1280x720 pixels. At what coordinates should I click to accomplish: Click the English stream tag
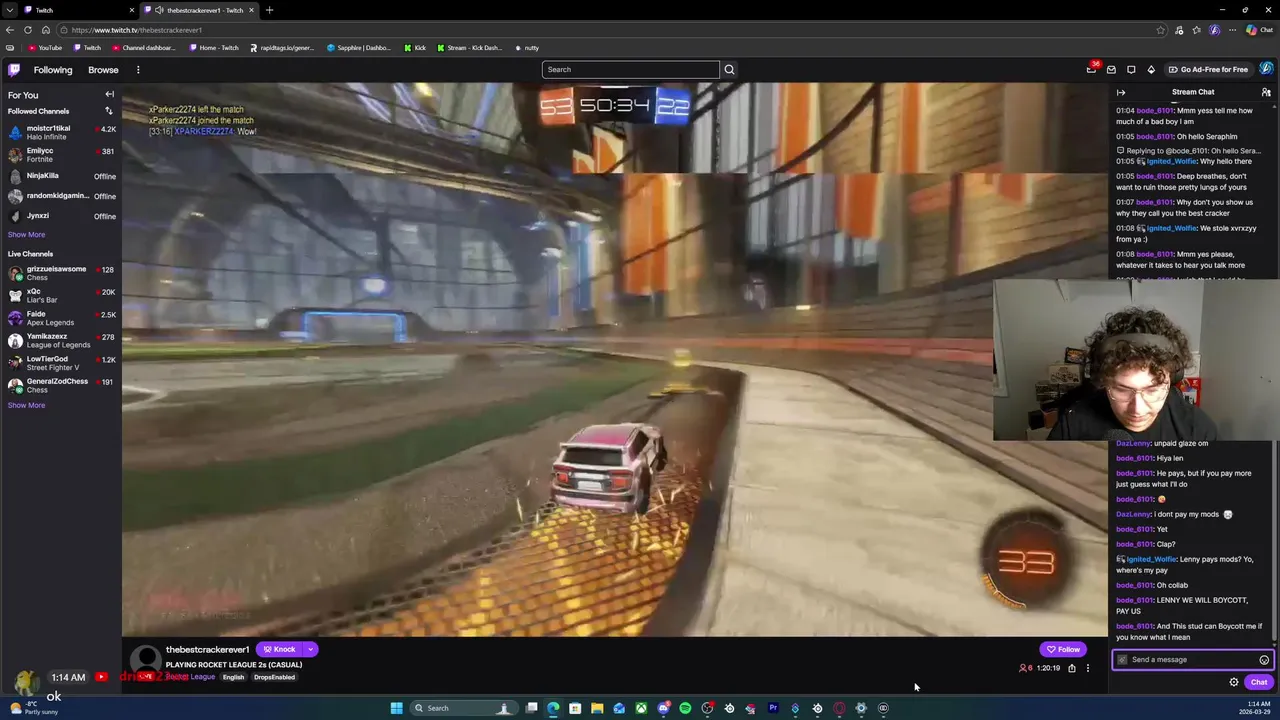point(233,677)
